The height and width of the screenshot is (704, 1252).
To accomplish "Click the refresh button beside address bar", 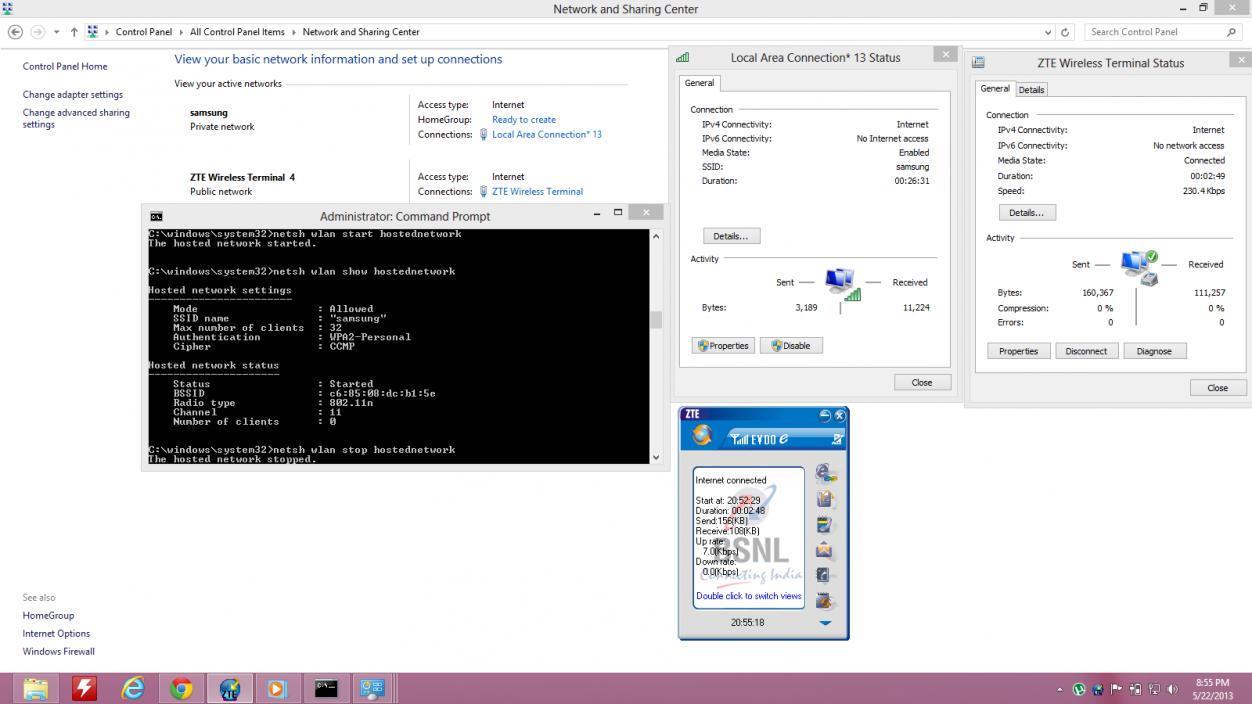I will (1065, 32).
